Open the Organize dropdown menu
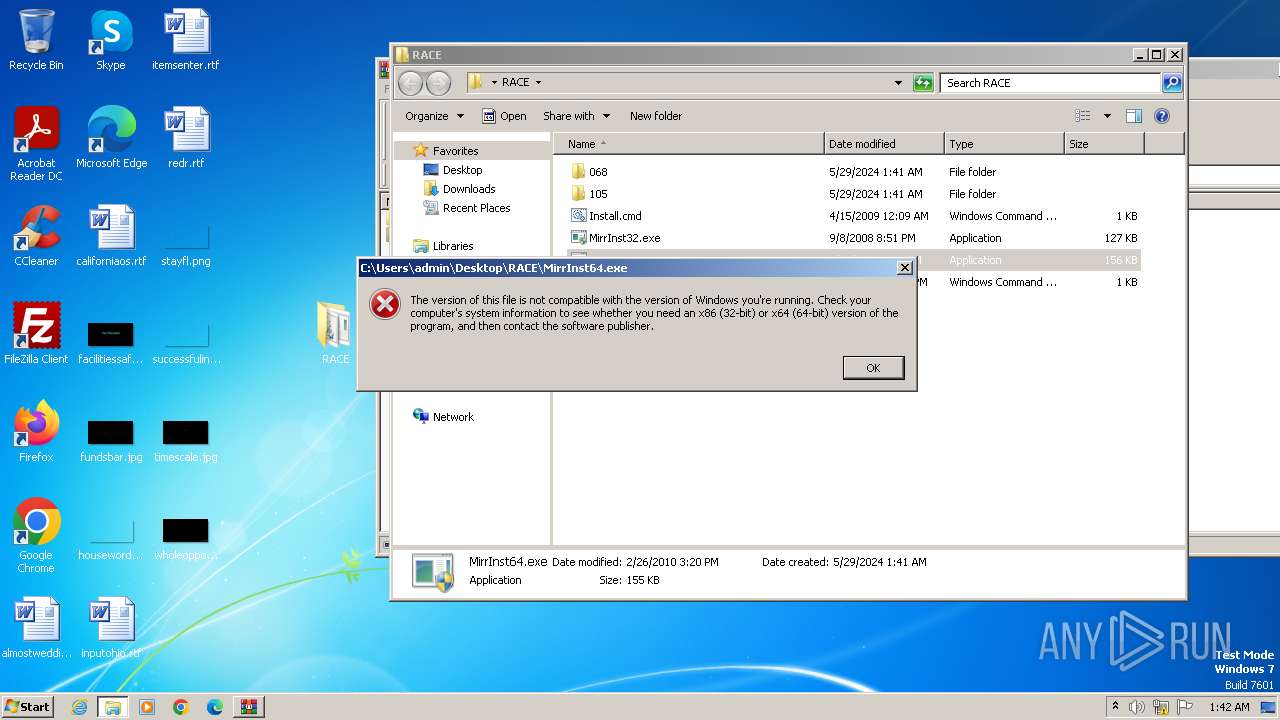Viewport: 1280px width, 720px height. [434, 116]
